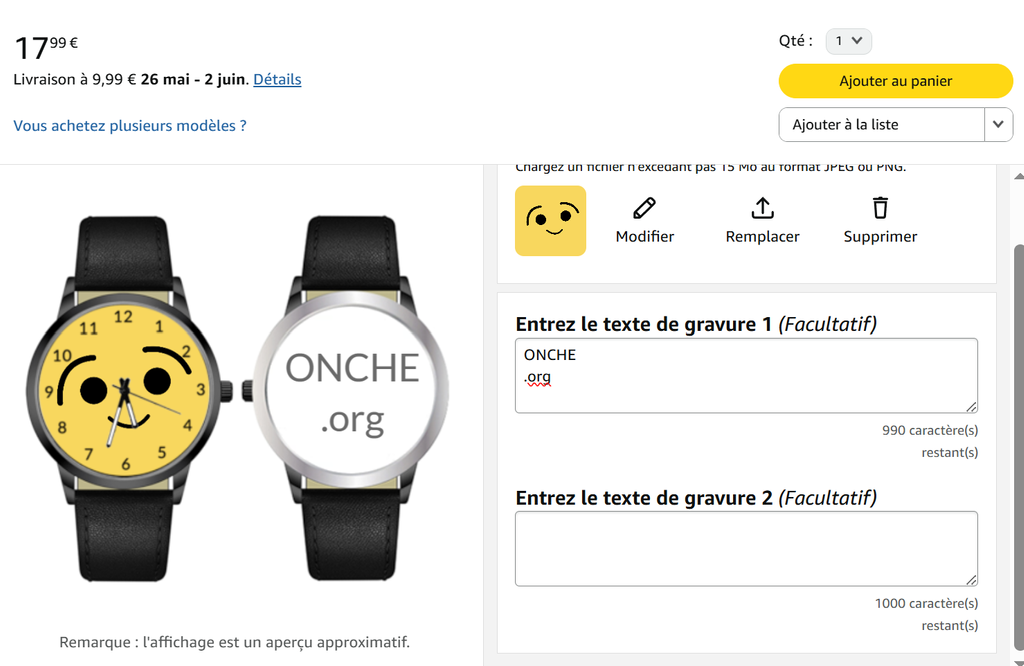Focus the empty texte de gravure 2 field

746,548
